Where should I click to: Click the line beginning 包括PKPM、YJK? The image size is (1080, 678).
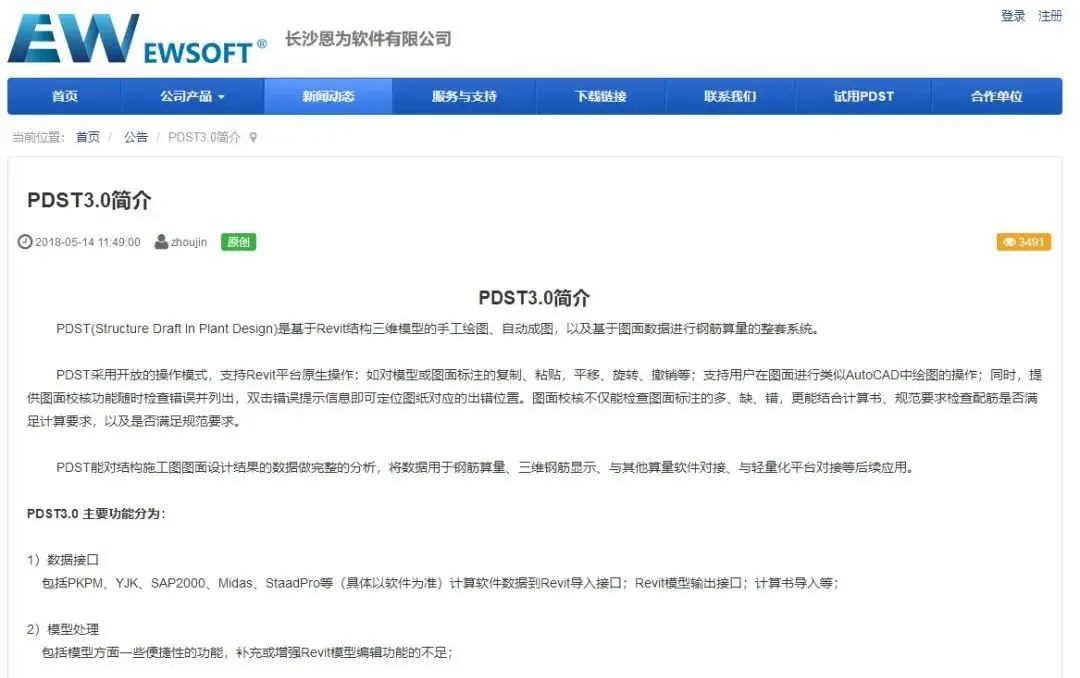tap(440, 584)
